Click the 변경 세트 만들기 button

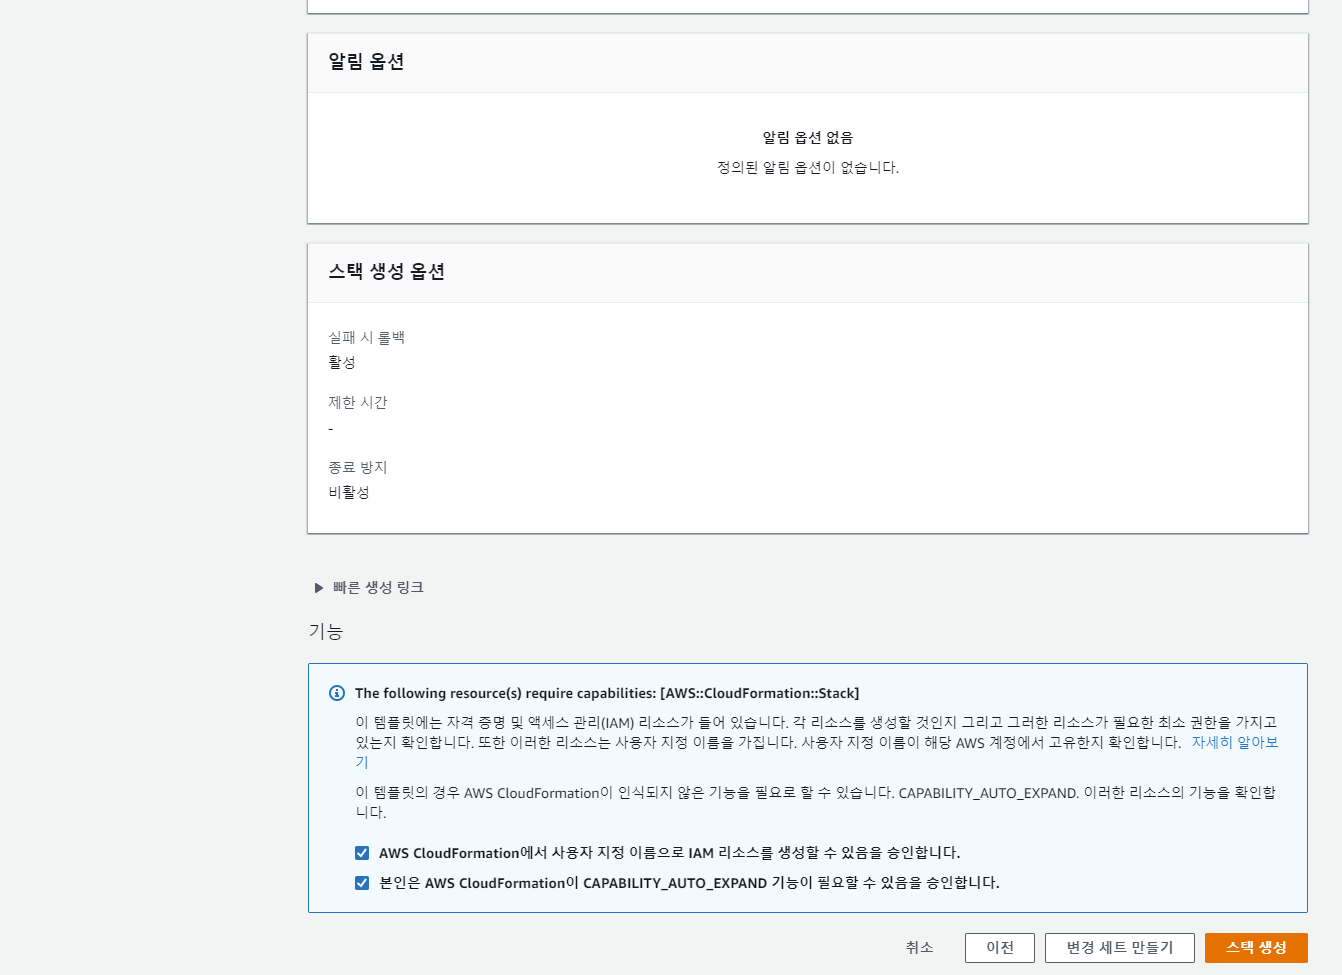(x=1119, y=947)
